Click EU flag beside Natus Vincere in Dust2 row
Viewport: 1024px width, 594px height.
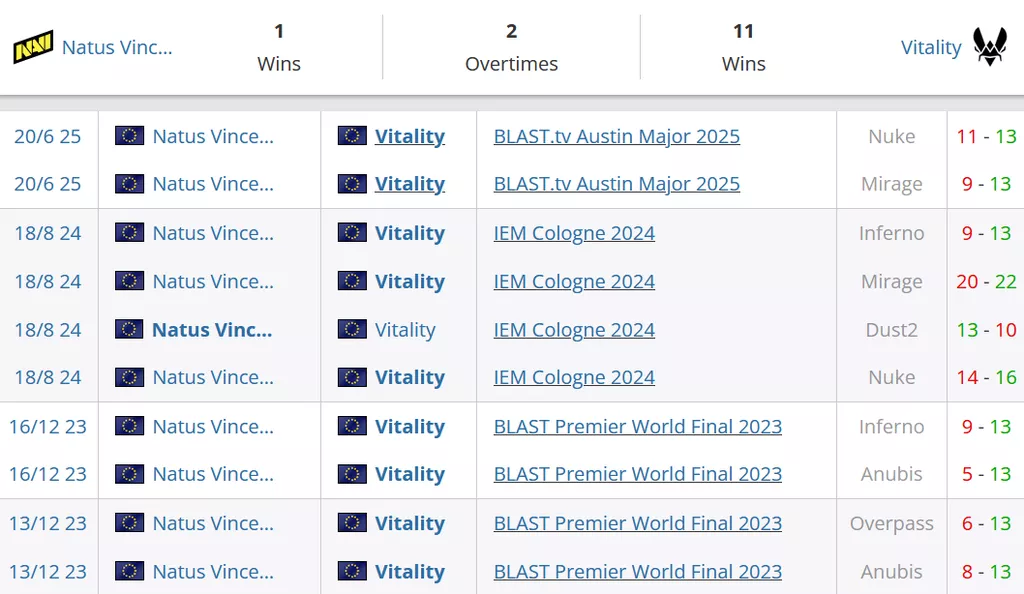129,329
